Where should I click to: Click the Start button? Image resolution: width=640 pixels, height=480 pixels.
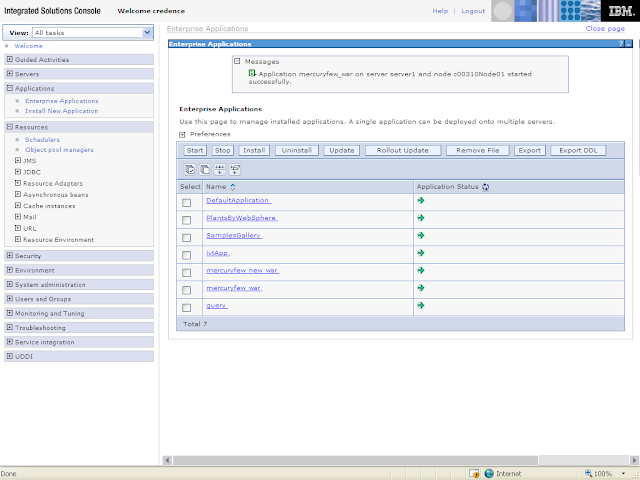click(x=195, y=151)
